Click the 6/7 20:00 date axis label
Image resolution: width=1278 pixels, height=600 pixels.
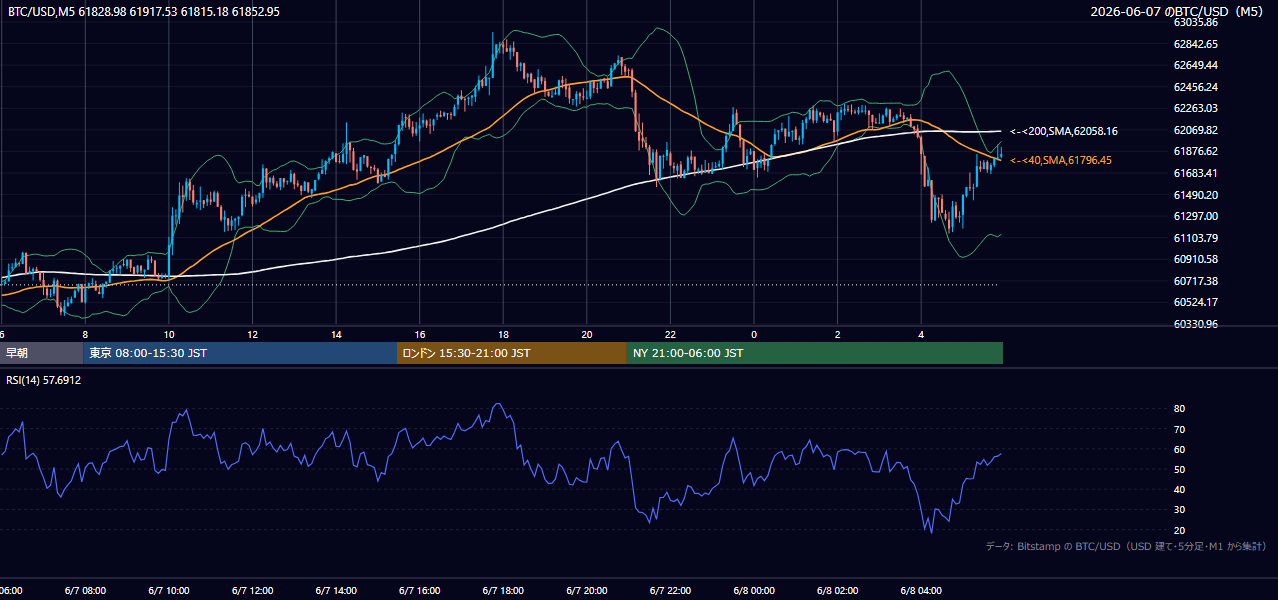point(587,591)
